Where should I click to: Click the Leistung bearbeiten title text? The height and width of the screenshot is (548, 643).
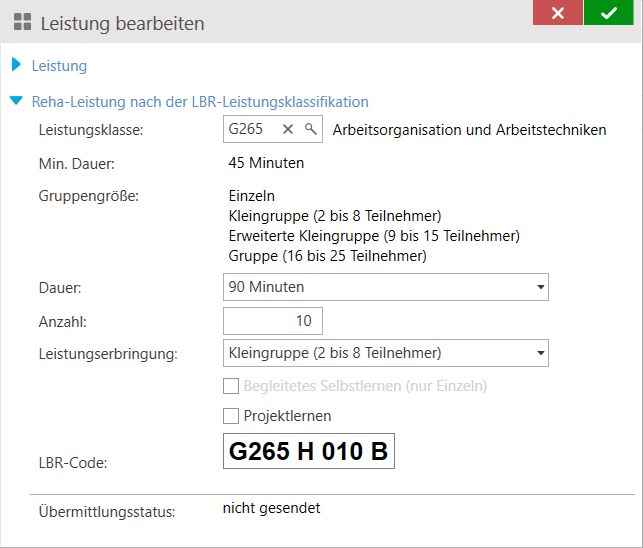click(x=122, y=23)
